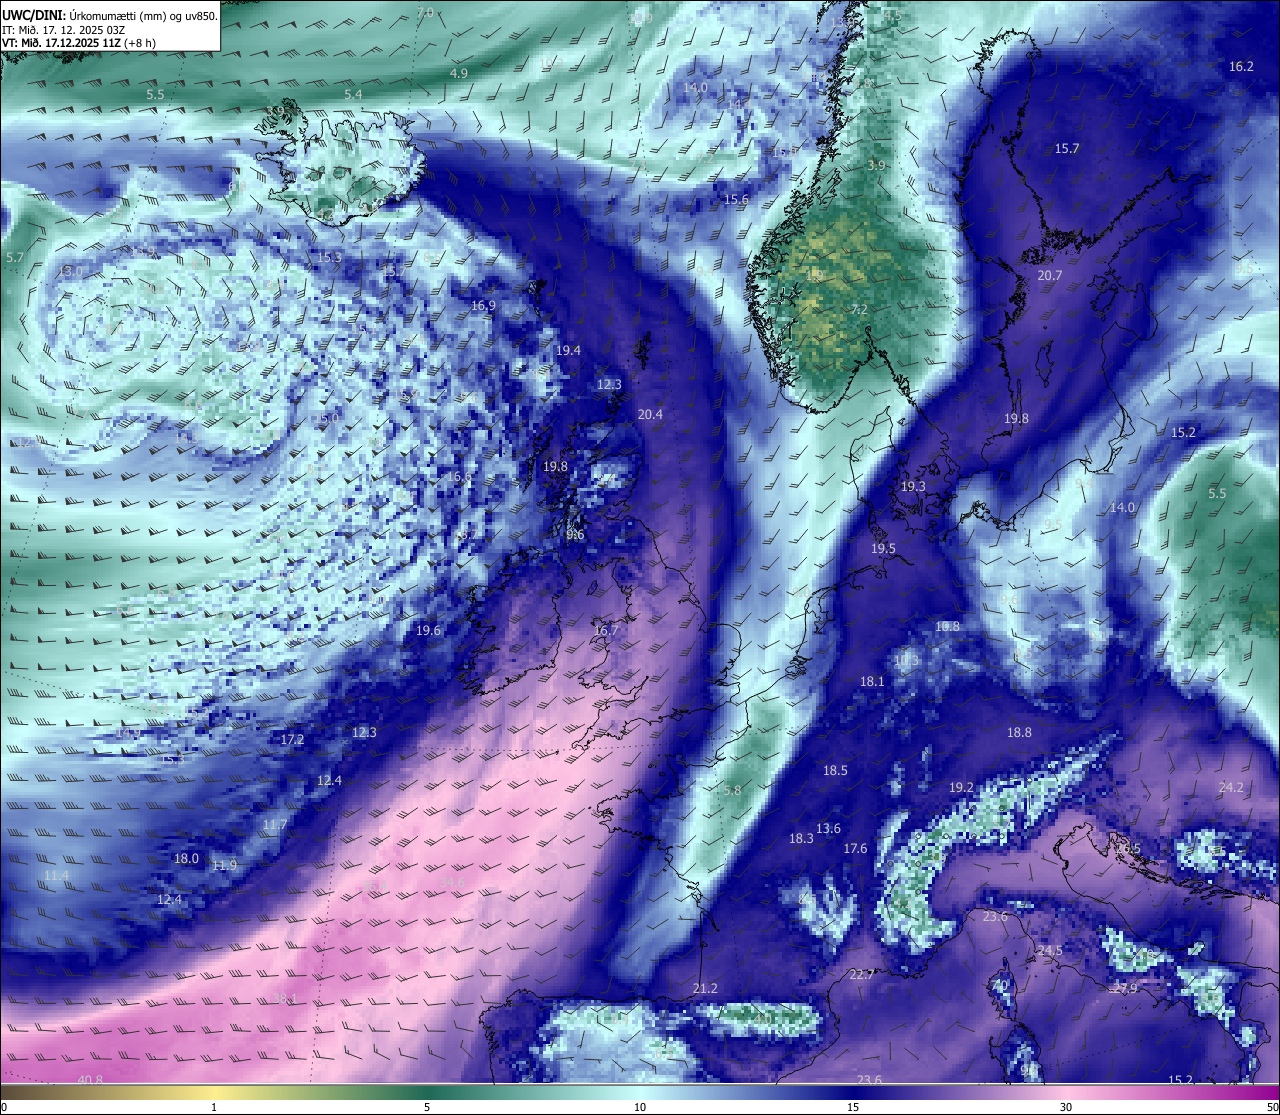This screenshot has height=1115, width=1280.
Task: Click the map value 19.4
Action: pos(568,350)
